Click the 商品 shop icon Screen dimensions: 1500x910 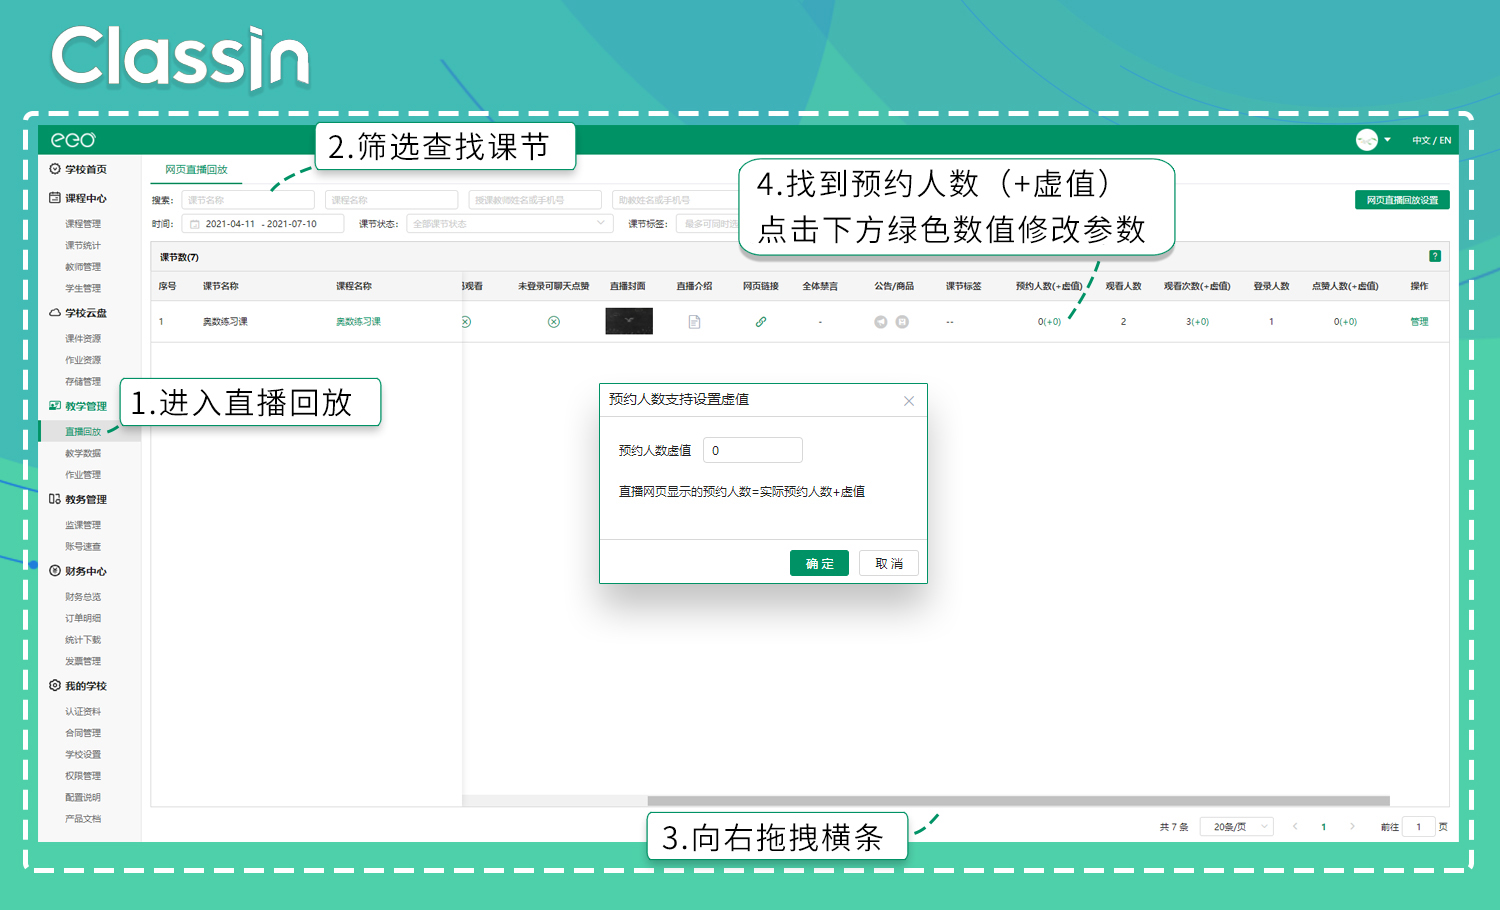902,322
